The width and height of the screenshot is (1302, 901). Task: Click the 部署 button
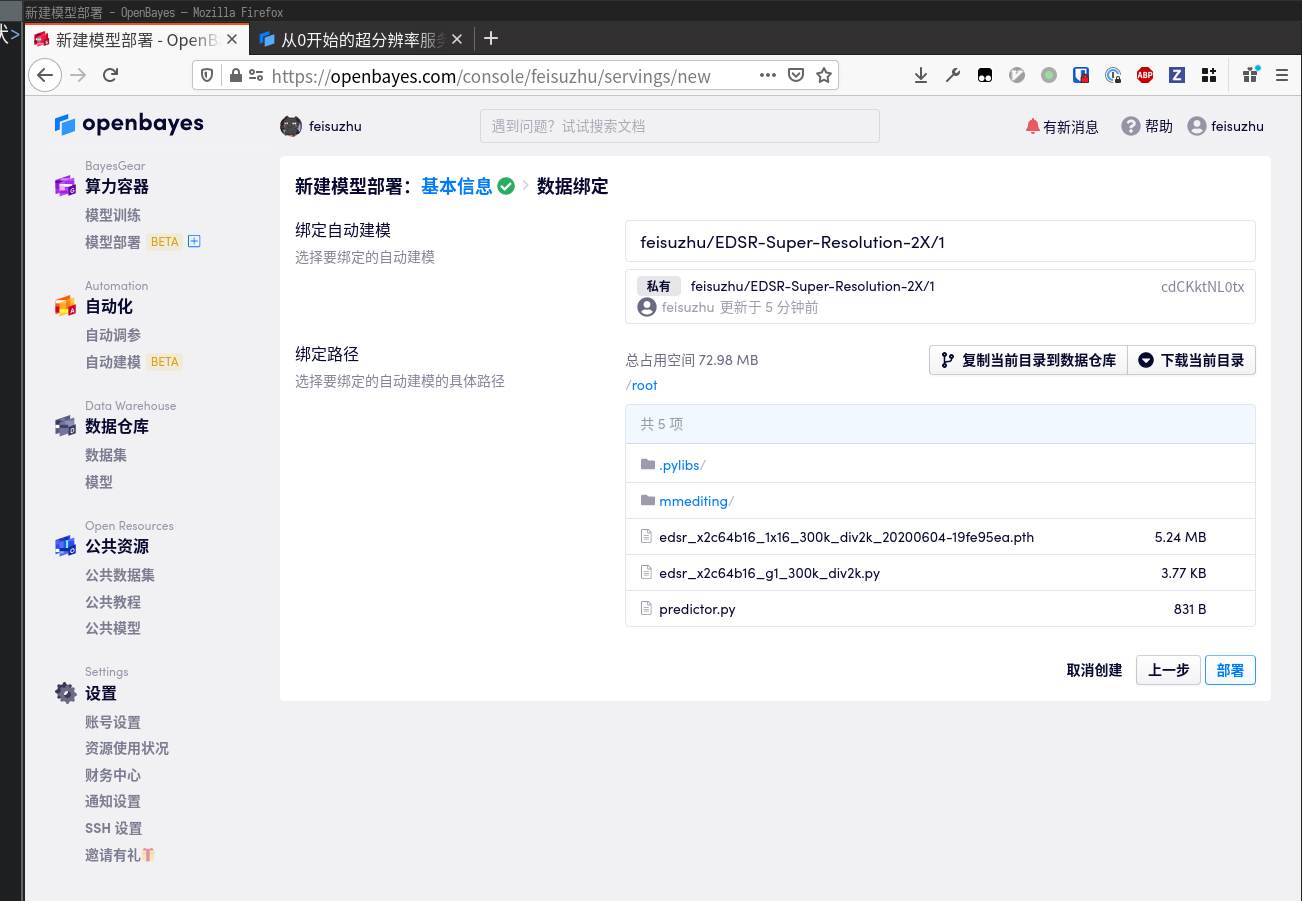1230,670
